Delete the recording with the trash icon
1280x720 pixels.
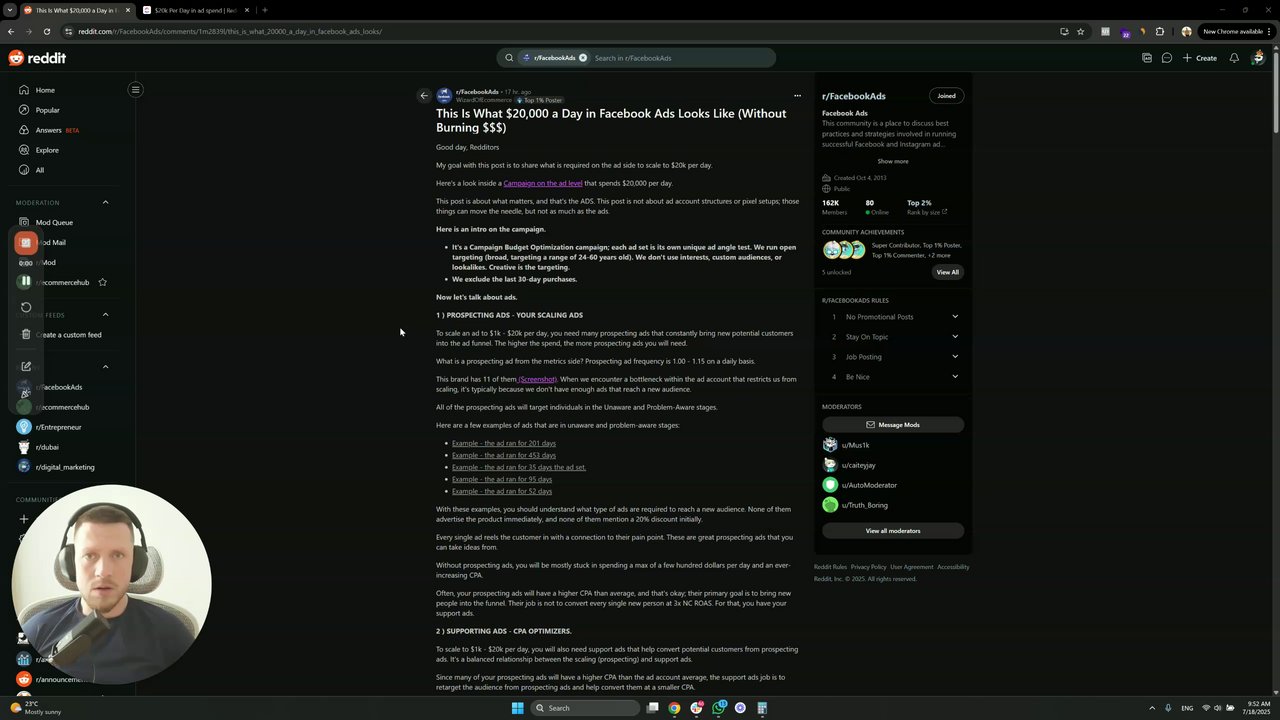pos(26,334)
